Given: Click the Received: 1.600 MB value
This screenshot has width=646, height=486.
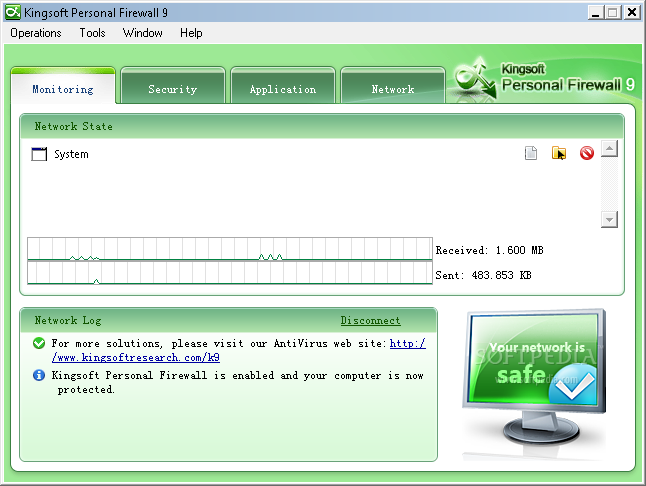Looking at the screenshot, I should [489, 250].
